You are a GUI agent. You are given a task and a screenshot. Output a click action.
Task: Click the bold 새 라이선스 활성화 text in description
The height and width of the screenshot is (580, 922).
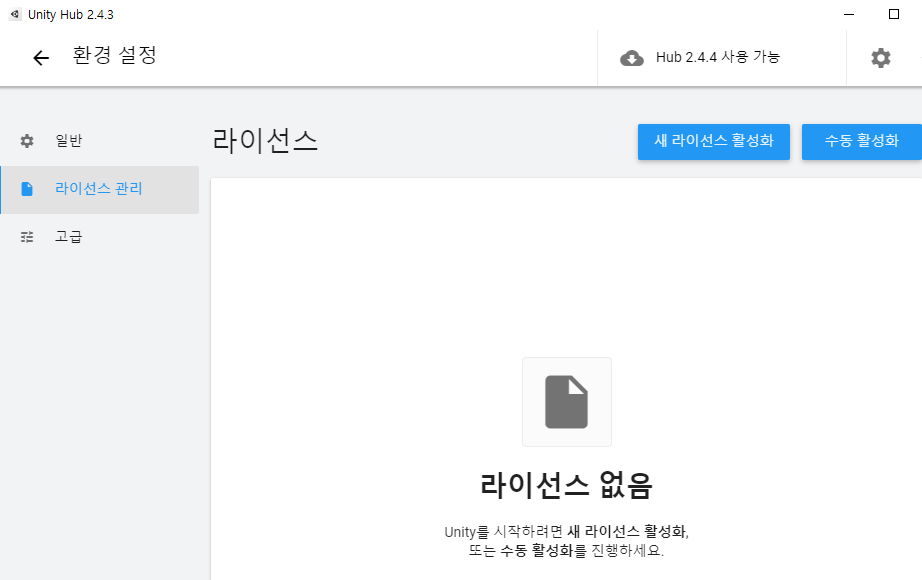pos(626,532)
